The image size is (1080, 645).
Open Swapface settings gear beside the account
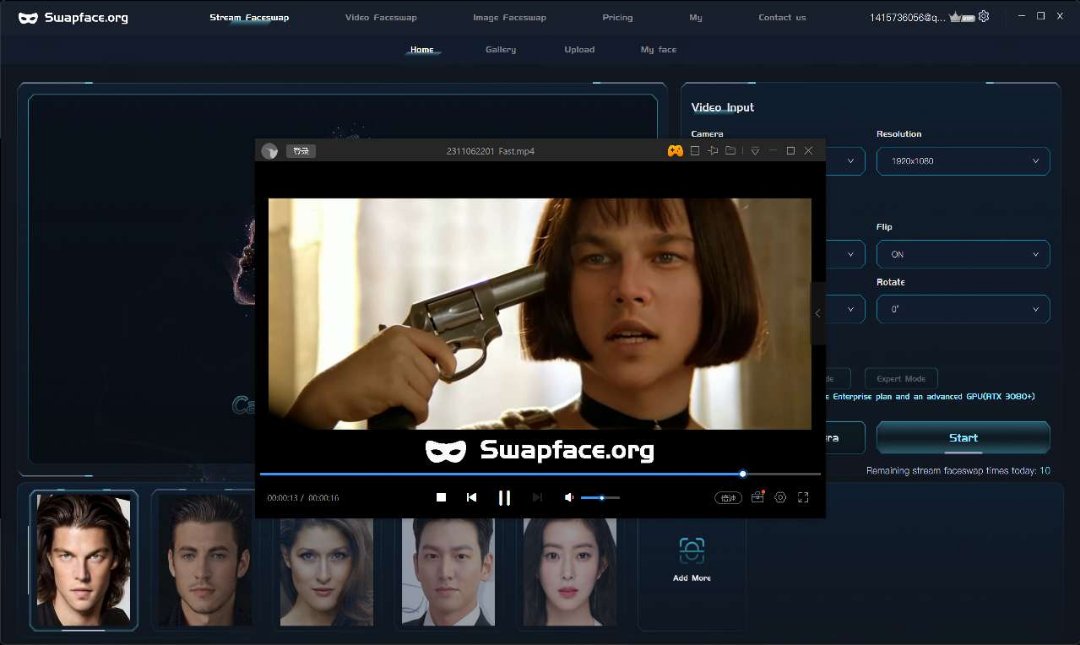pos(984,17)
